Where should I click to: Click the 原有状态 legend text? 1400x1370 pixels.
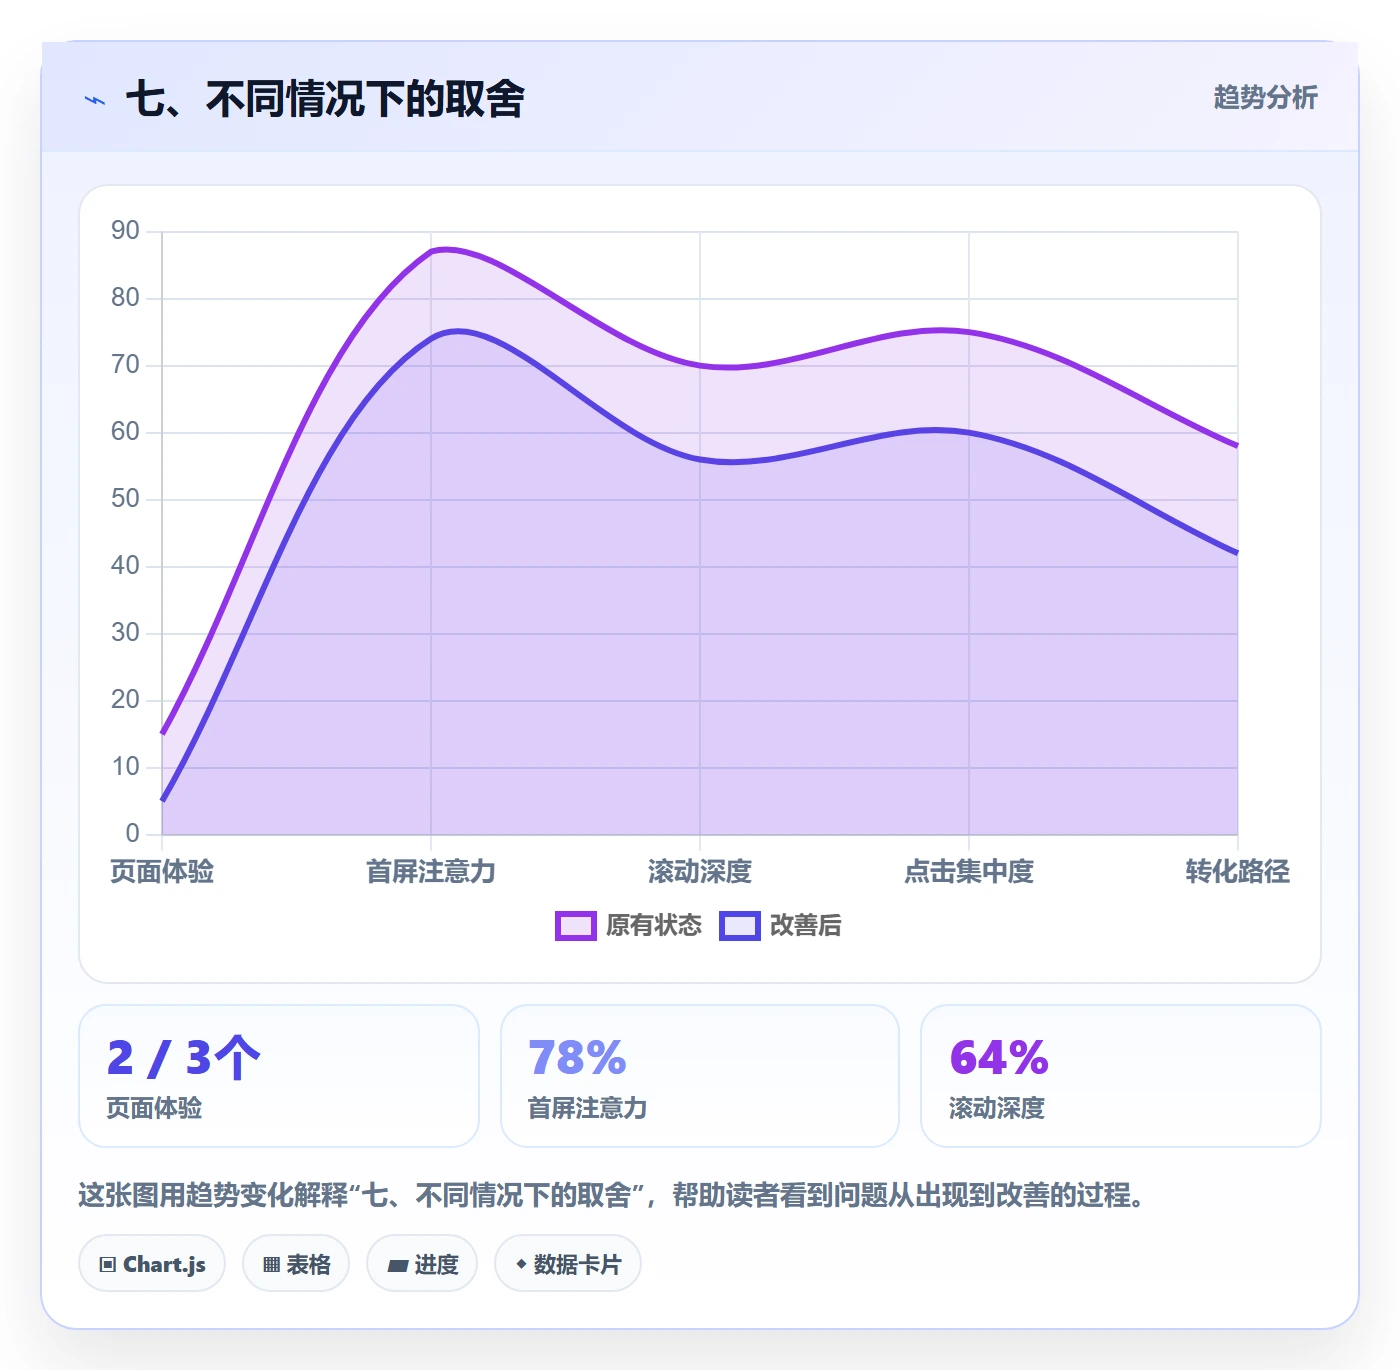tap(654, 926)
